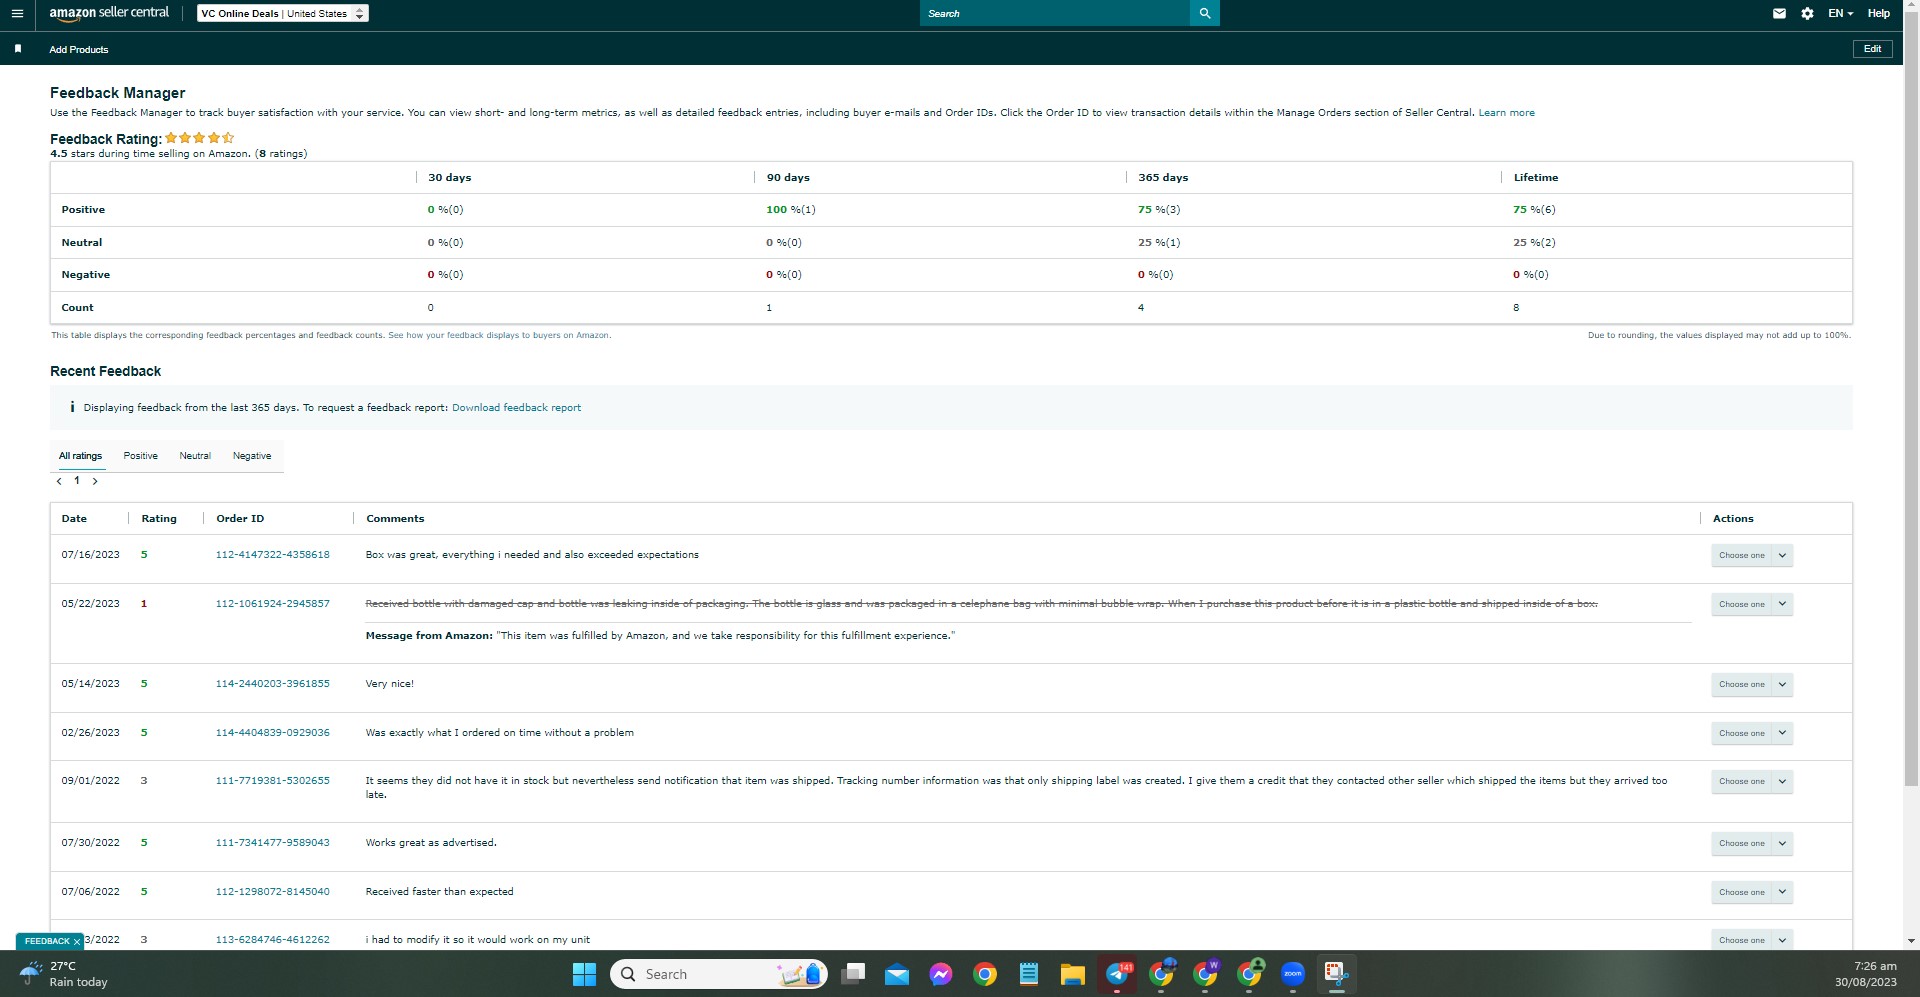This screenshot has height=997, width=1920.
Task: Switch to the Positive tab
Action: (x=140, y=456)
